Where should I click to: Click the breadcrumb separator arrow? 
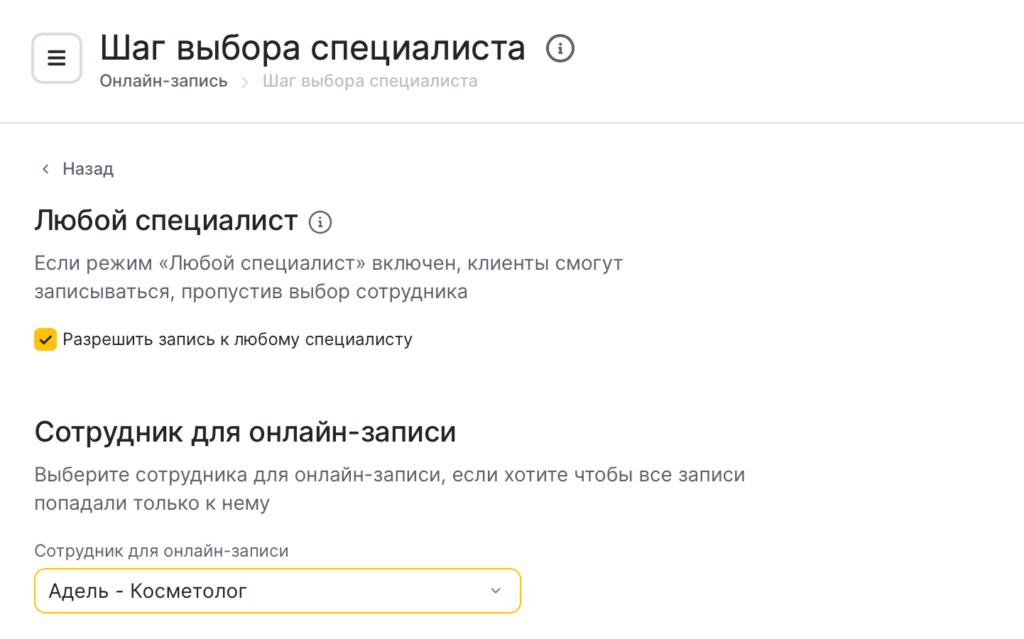coord(245,81)
